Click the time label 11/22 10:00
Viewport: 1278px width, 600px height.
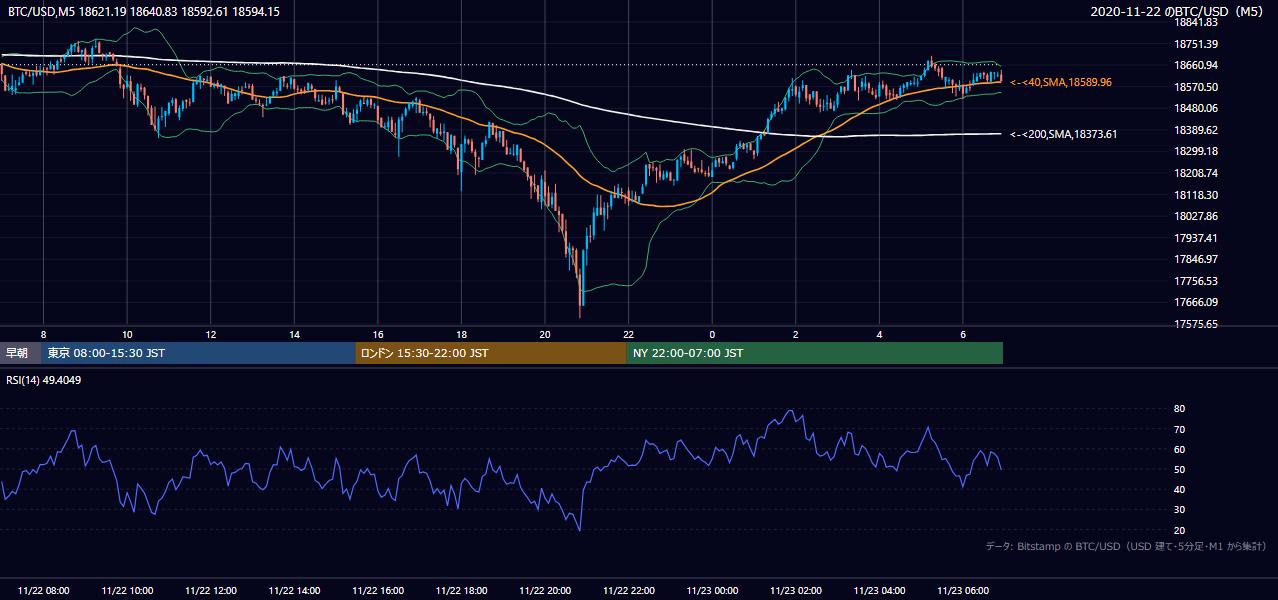coord(127,591)
